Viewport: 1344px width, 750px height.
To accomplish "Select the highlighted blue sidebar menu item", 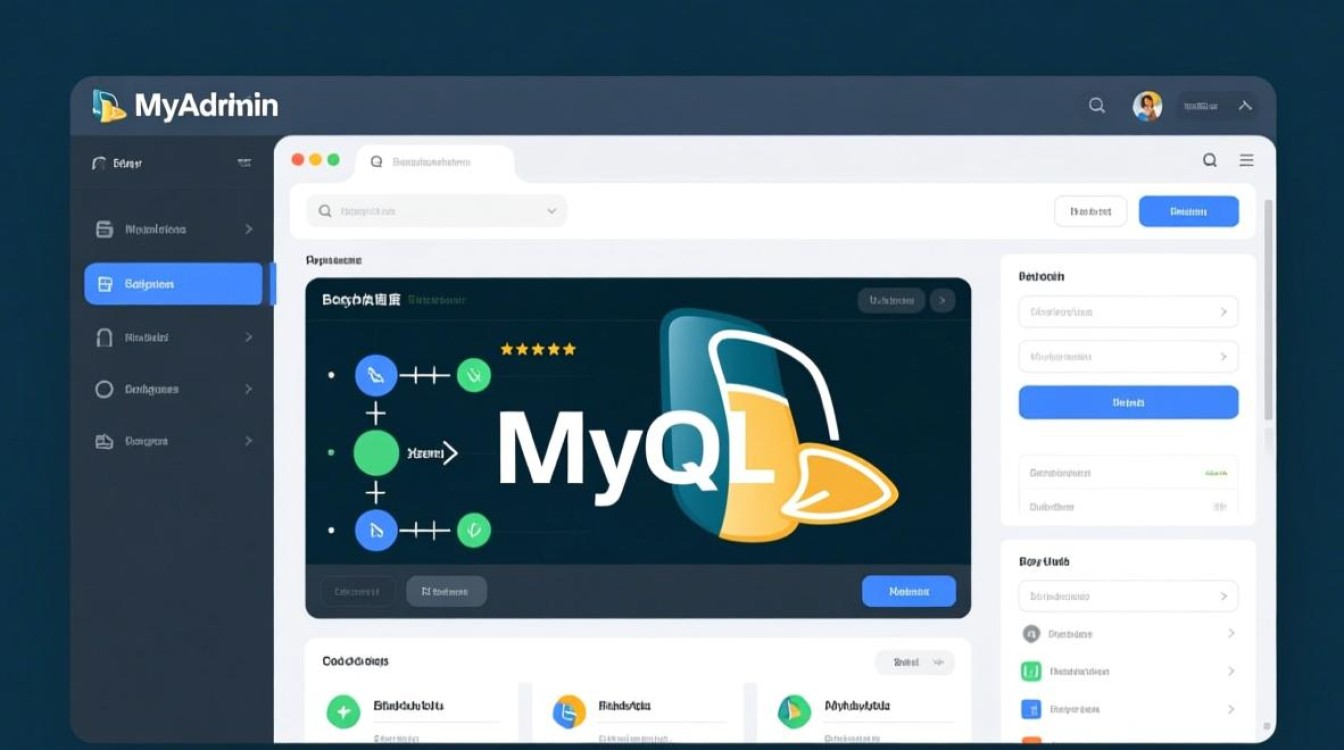I will pyautogui.click(x=173, y=284).
